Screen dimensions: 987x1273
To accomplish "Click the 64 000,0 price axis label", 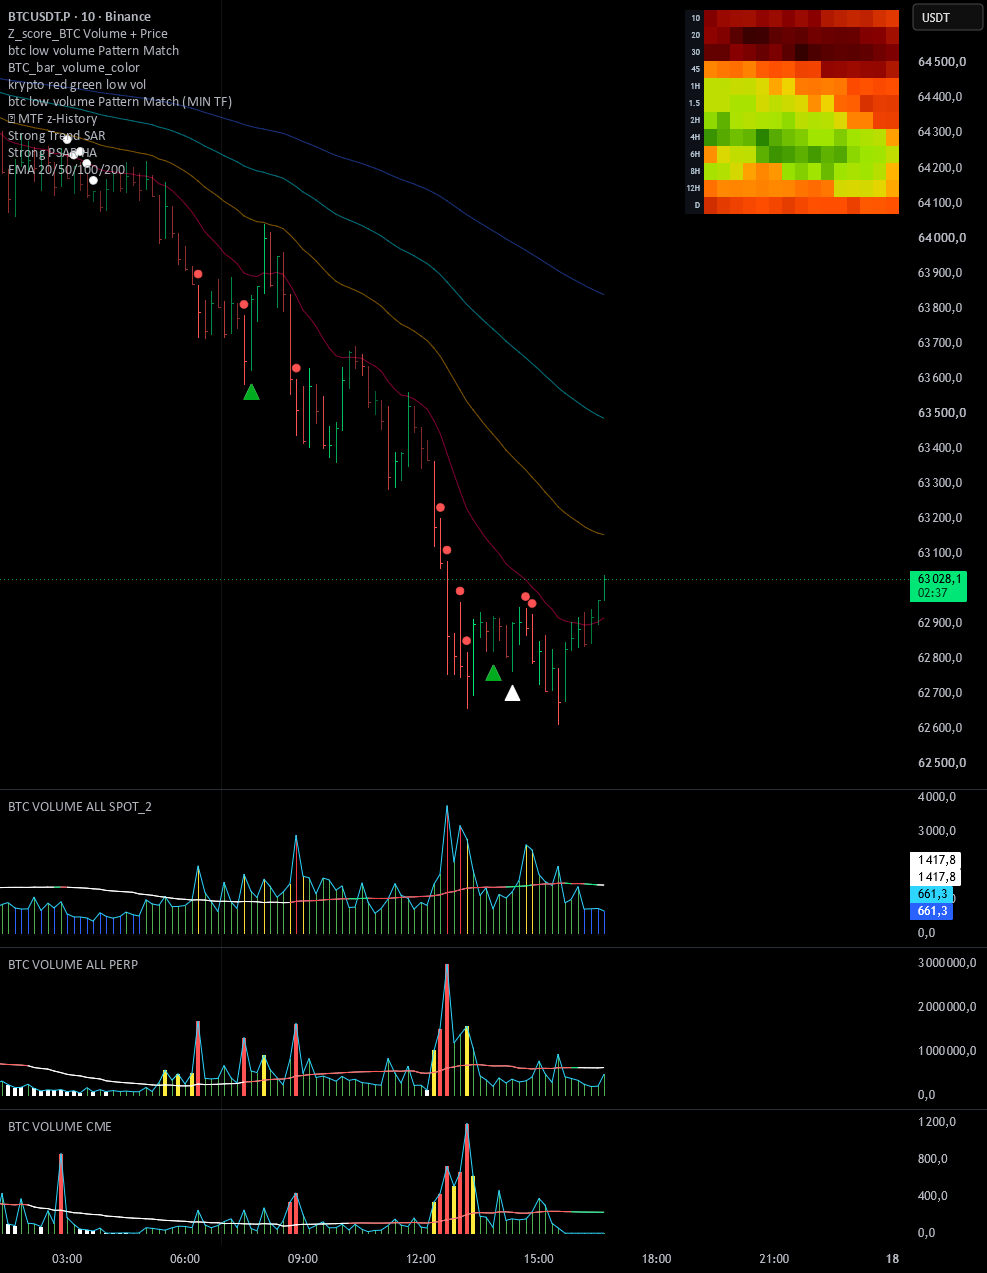I will pyautogui.click(x=942, y=238).
